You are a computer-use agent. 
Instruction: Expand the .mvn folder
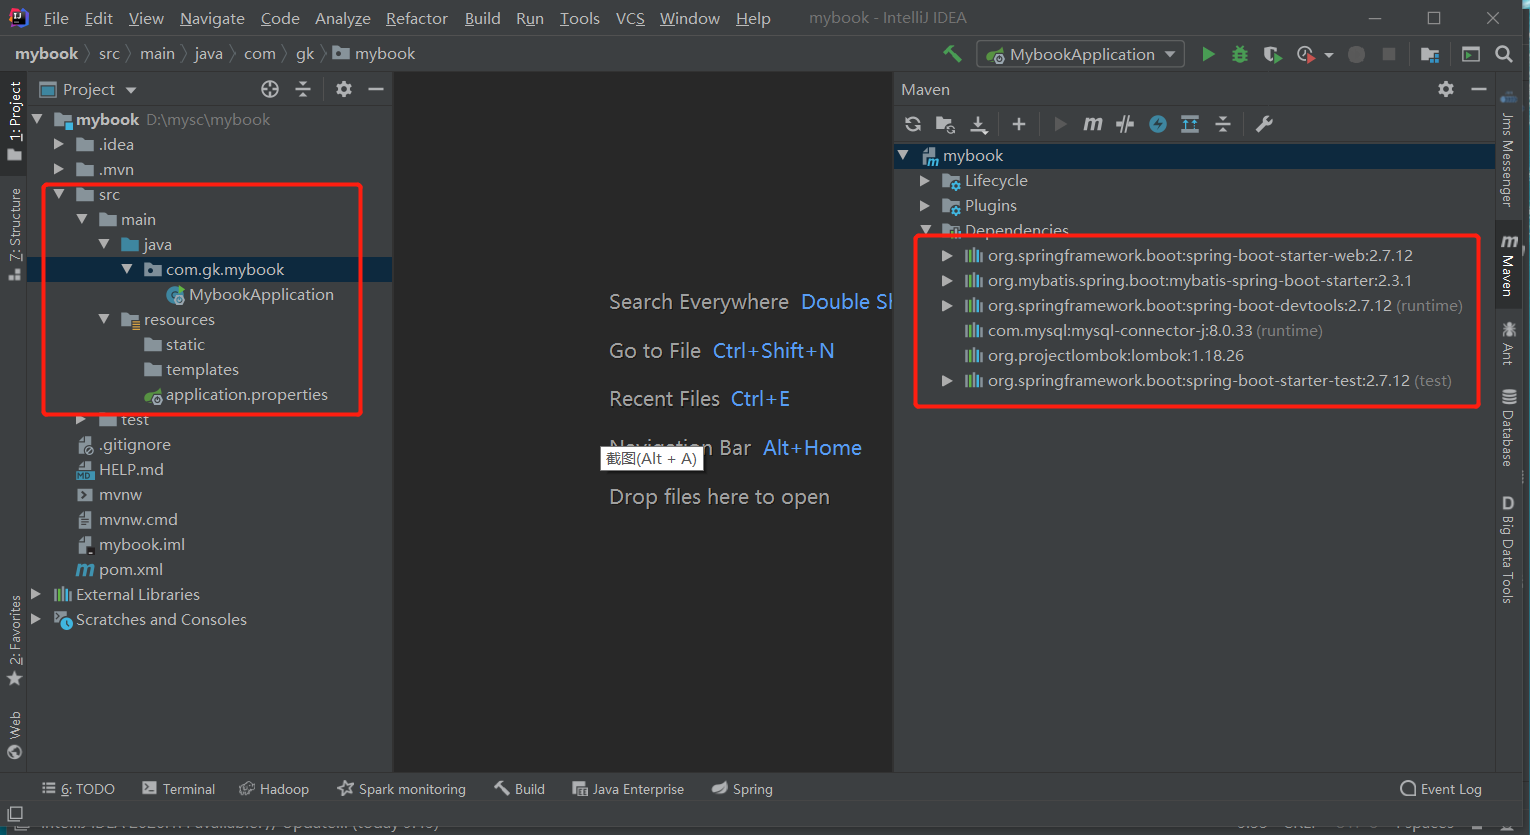pos(59,169)
